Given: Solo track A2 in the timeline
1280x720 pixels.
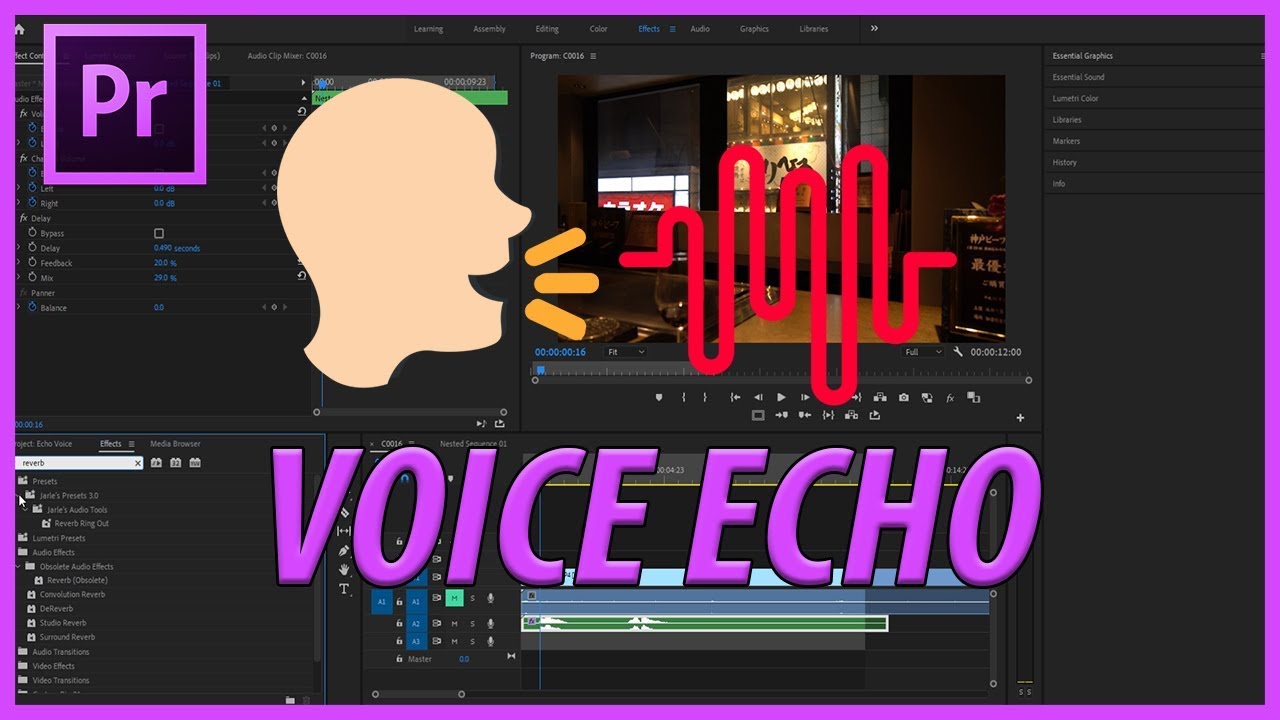Looking at the screenshot, I should 471,623.
